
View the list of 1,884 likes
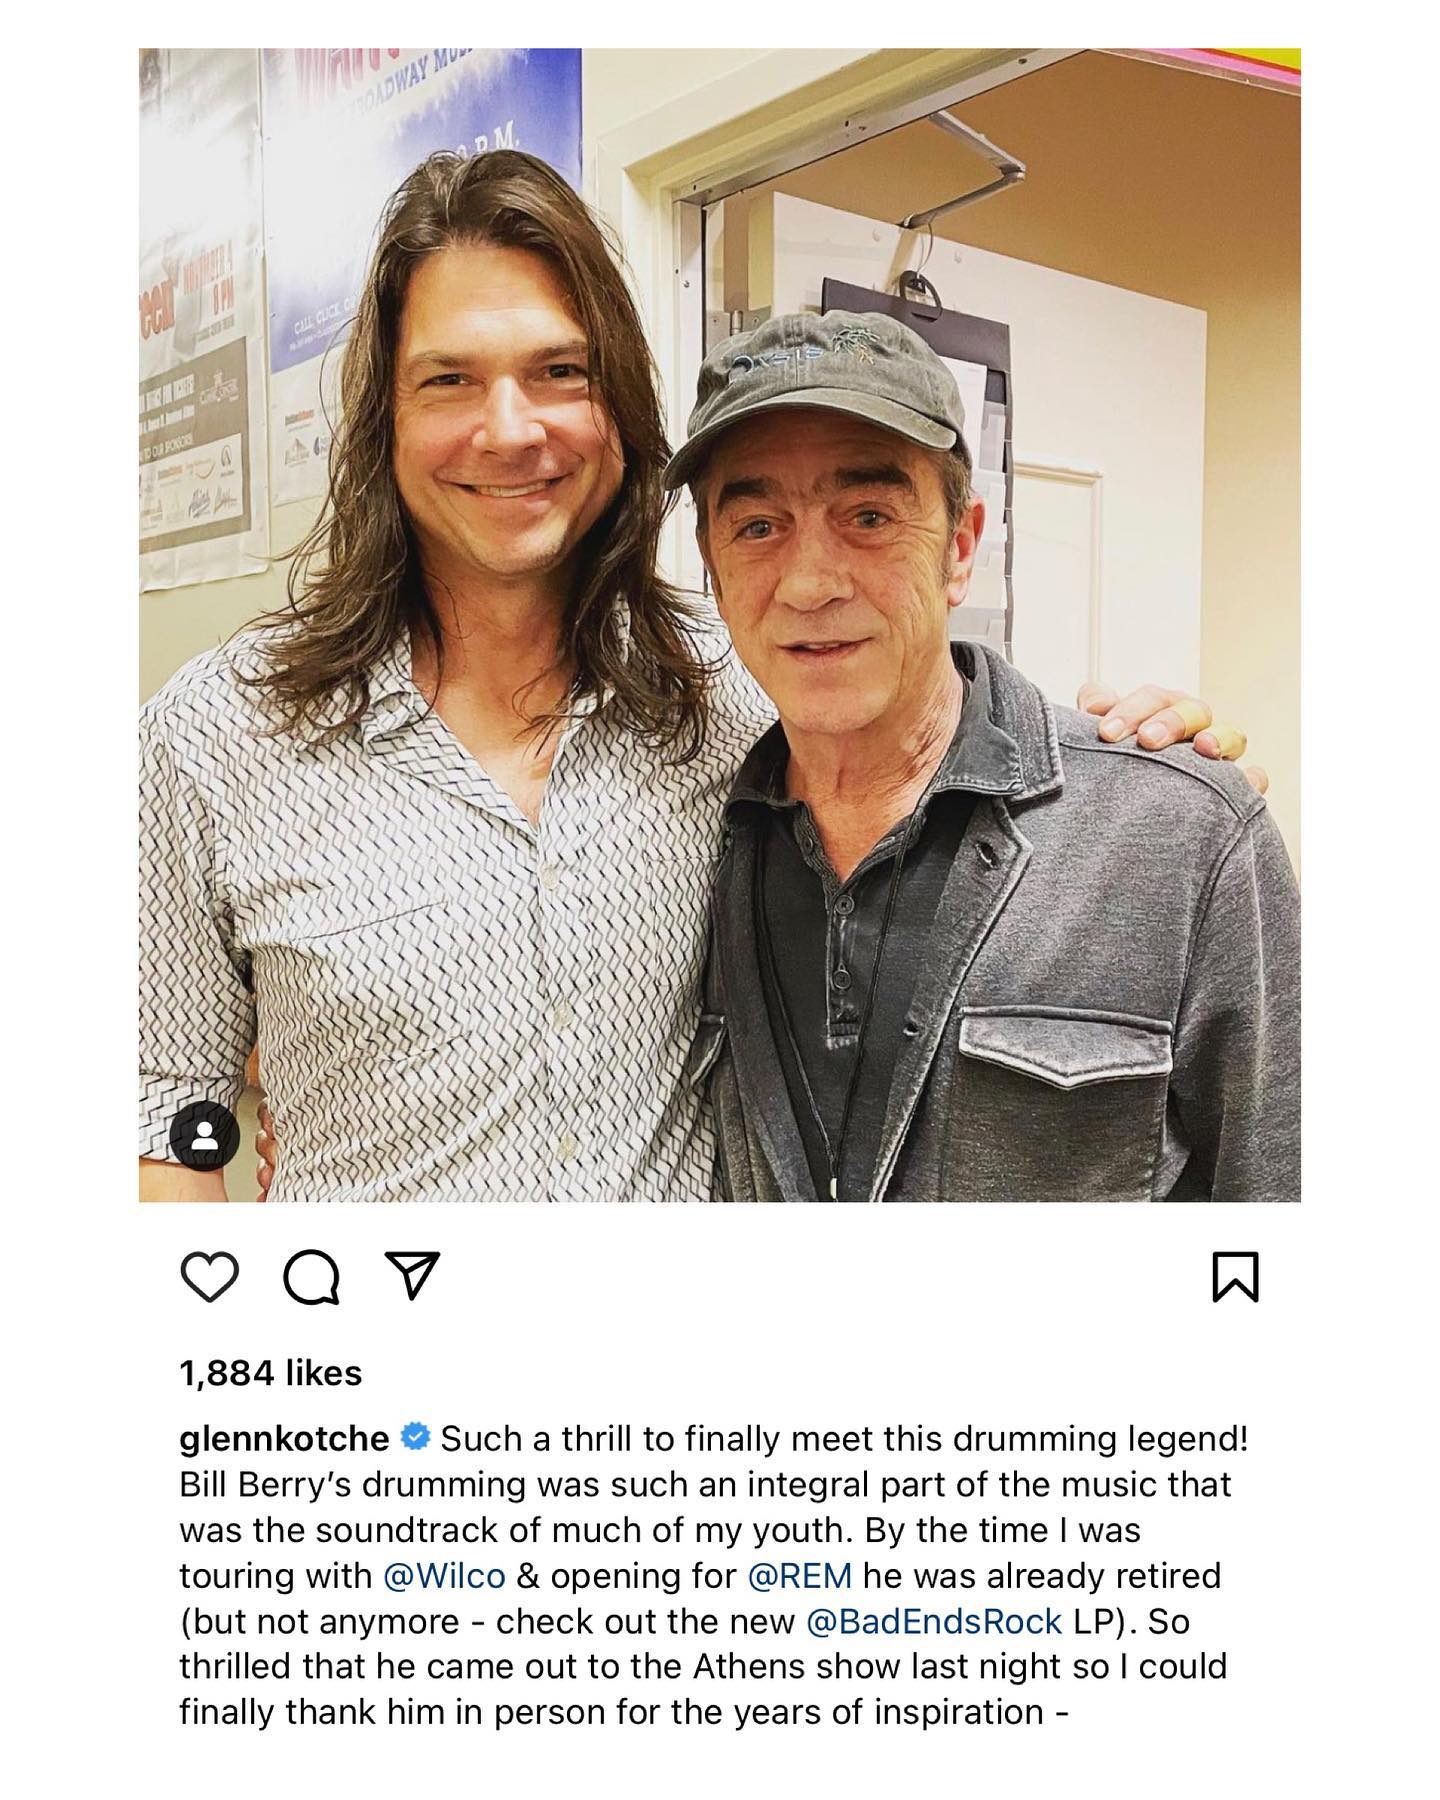(270, 1372)
